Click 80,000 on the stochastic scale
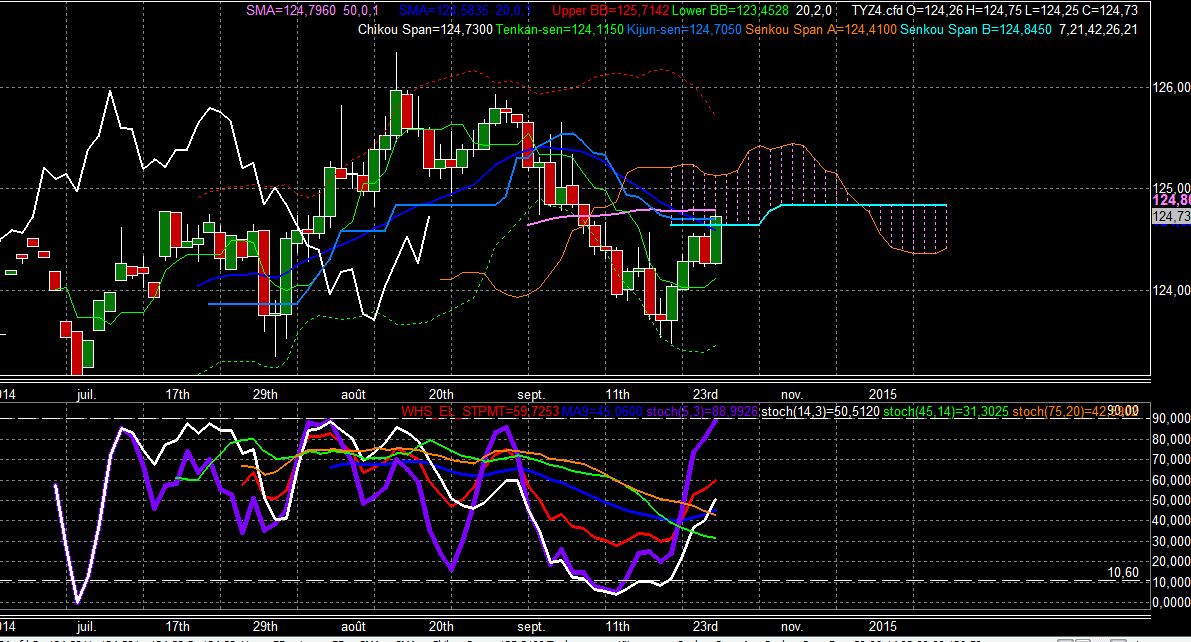 tap(1170, 438)
